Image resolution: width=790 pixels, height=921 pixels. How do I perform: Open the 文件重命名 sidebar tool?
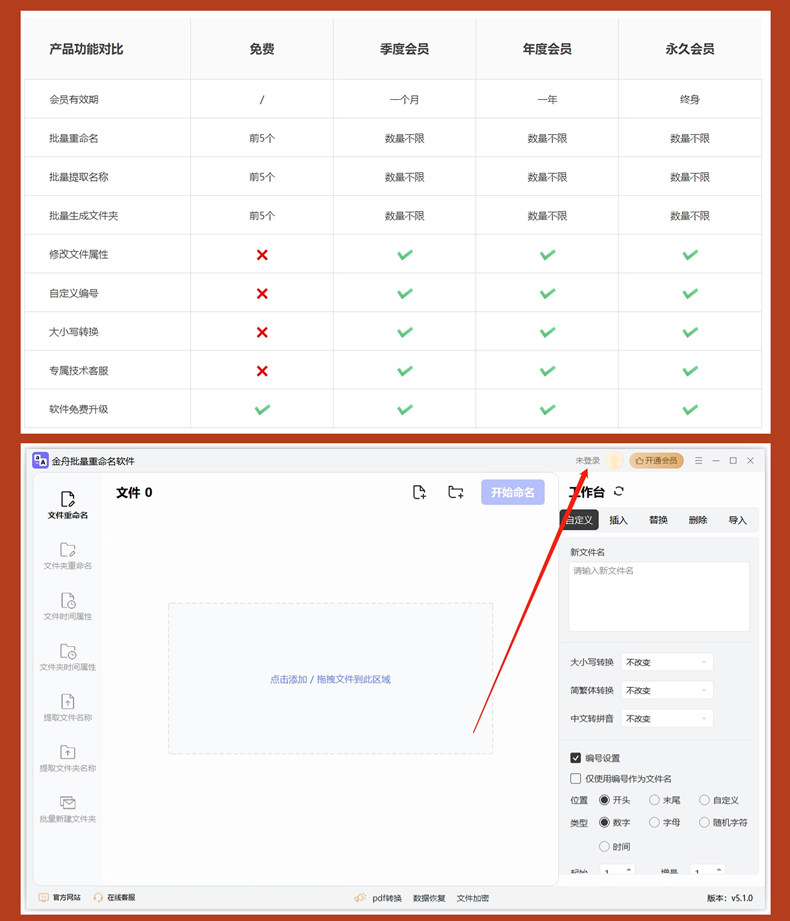pyautogui.click(x=68, y=505)
